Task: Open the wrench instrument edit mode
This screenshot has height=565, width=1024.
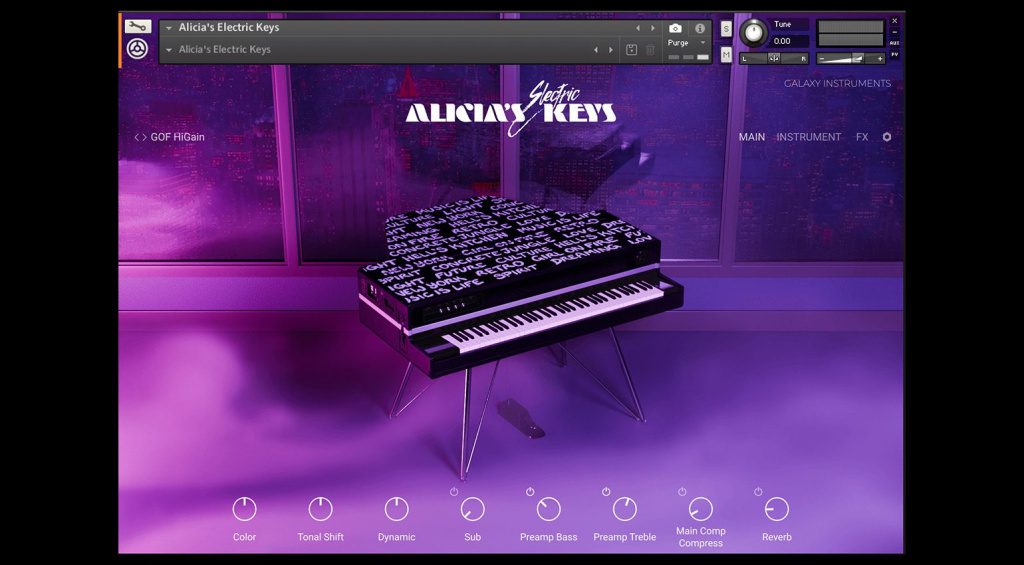Action: (x=138, y=26)
